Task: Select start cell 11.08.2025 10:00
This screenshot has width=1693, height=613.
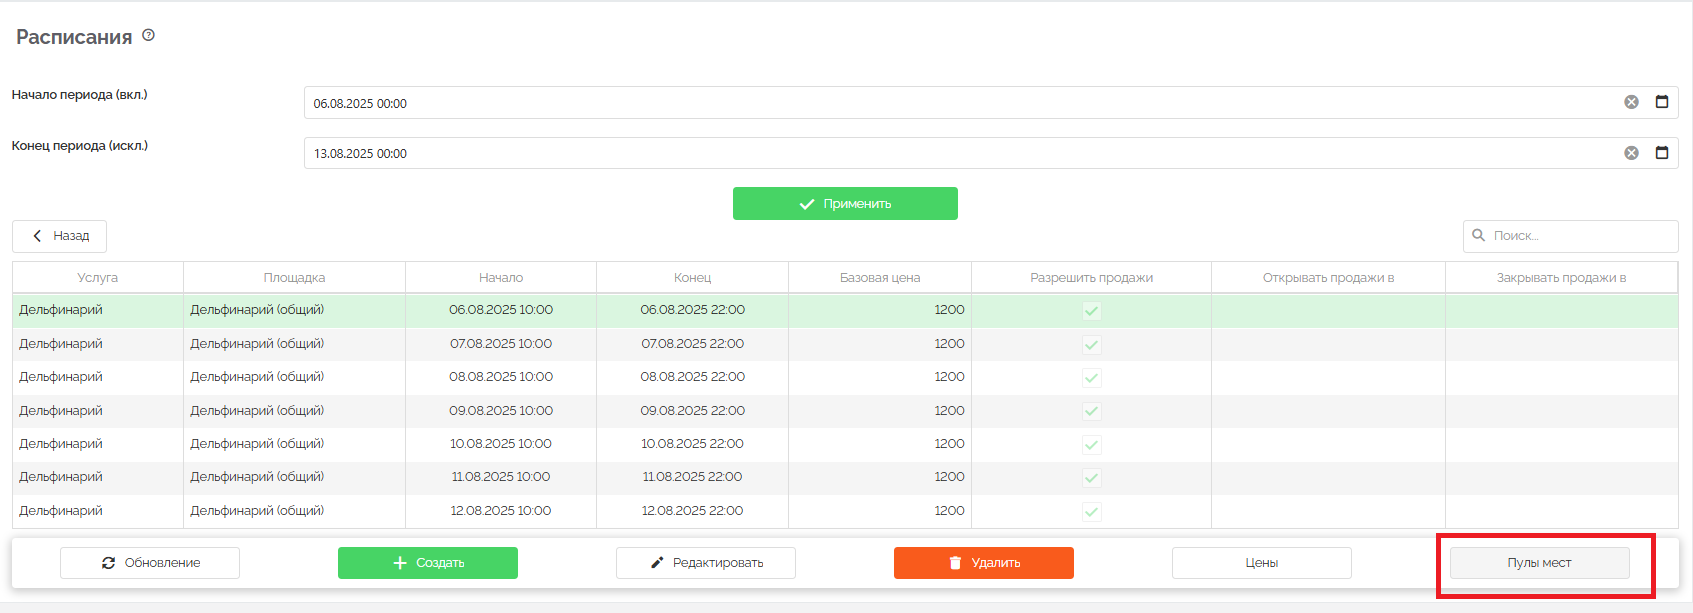Action: [x=501, y=477]
